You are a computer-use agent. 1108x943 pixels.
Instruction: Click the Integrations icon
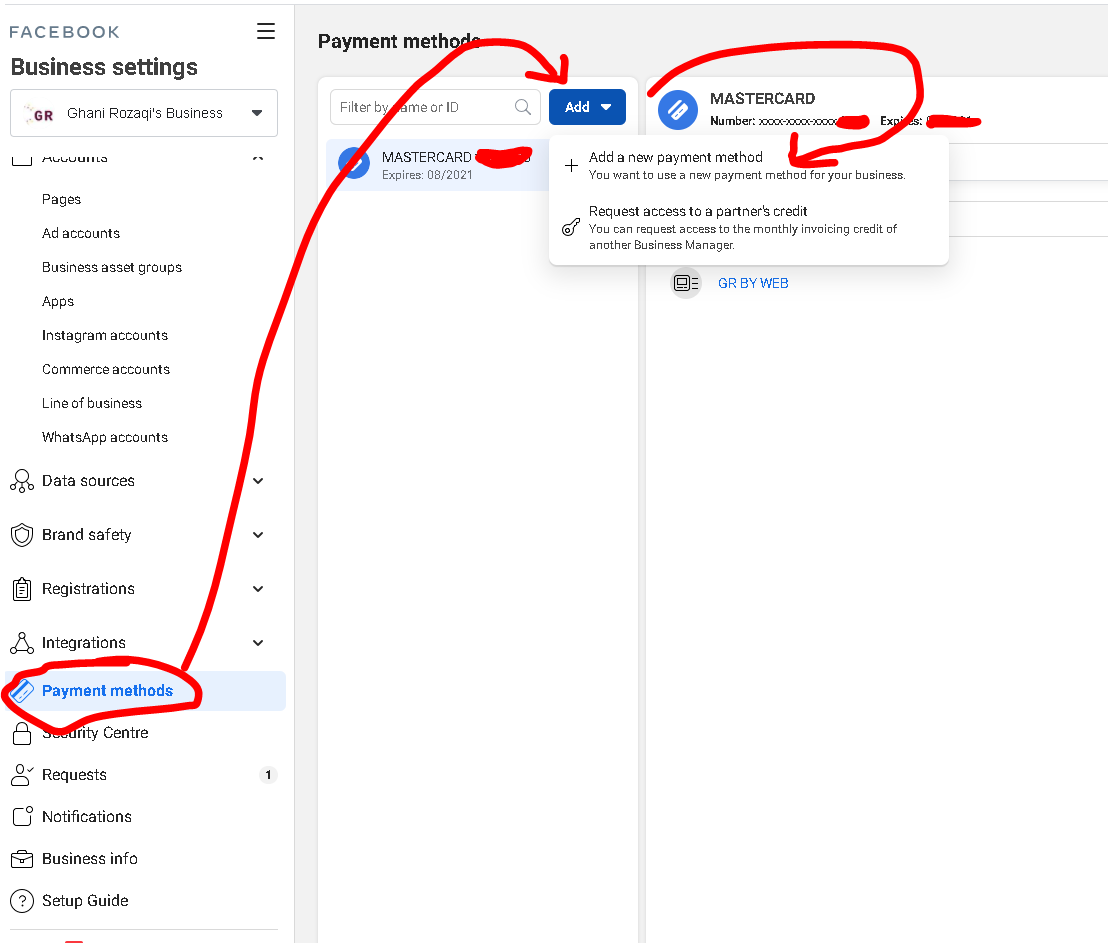[22, 643]
